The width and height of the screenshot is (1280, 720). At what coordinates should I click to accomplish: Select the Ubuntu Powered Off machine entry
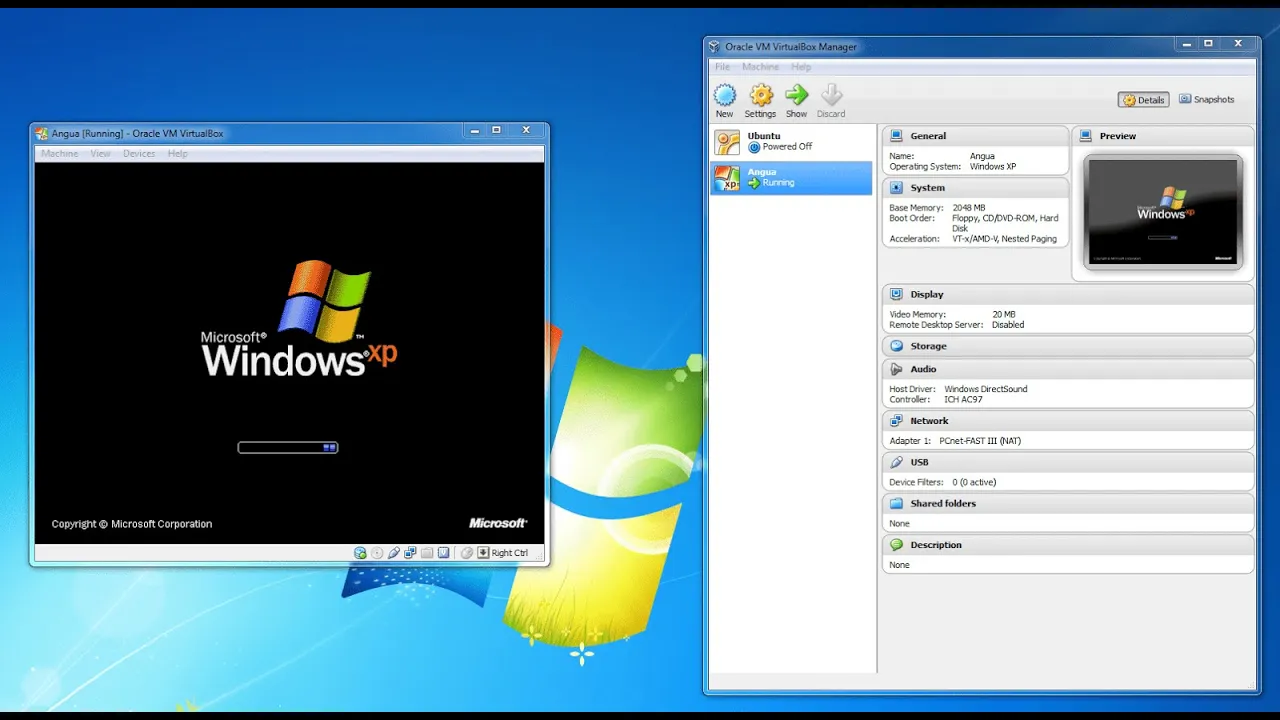pos(791,142)
